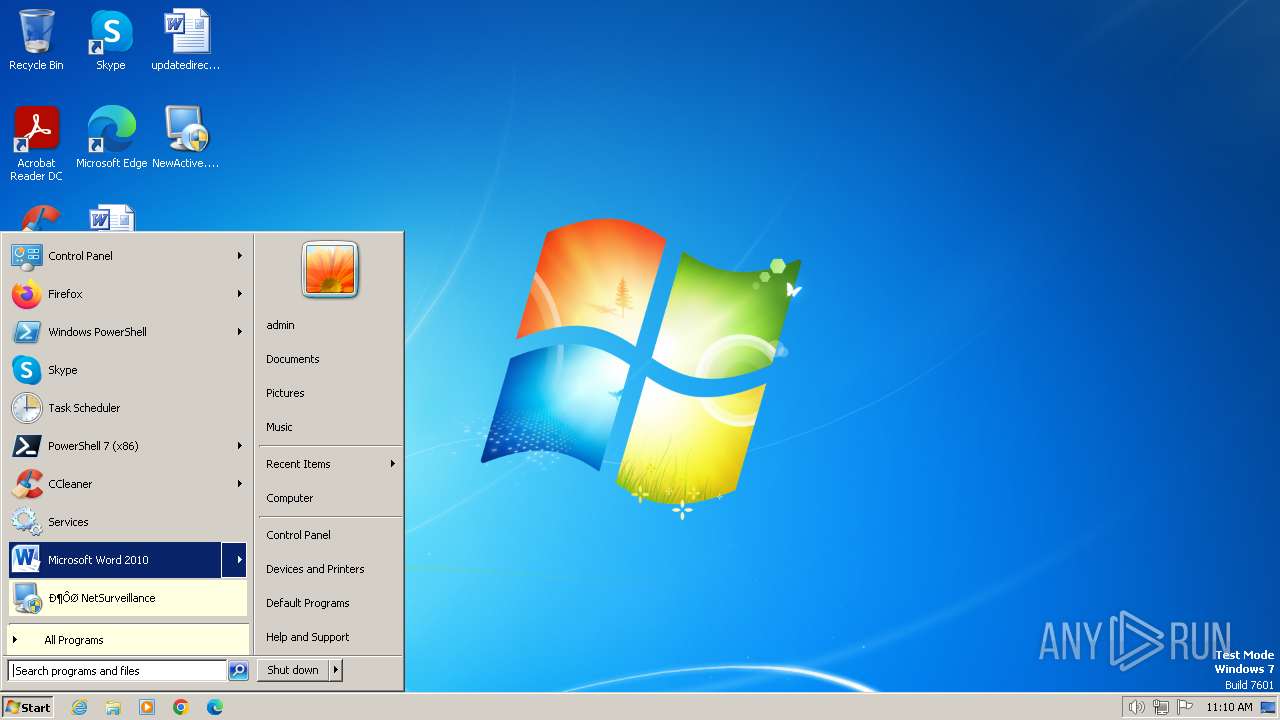Click the Firefox icon in Start menu
This screenshot has height=720, width=1280.
coord(26,294)
